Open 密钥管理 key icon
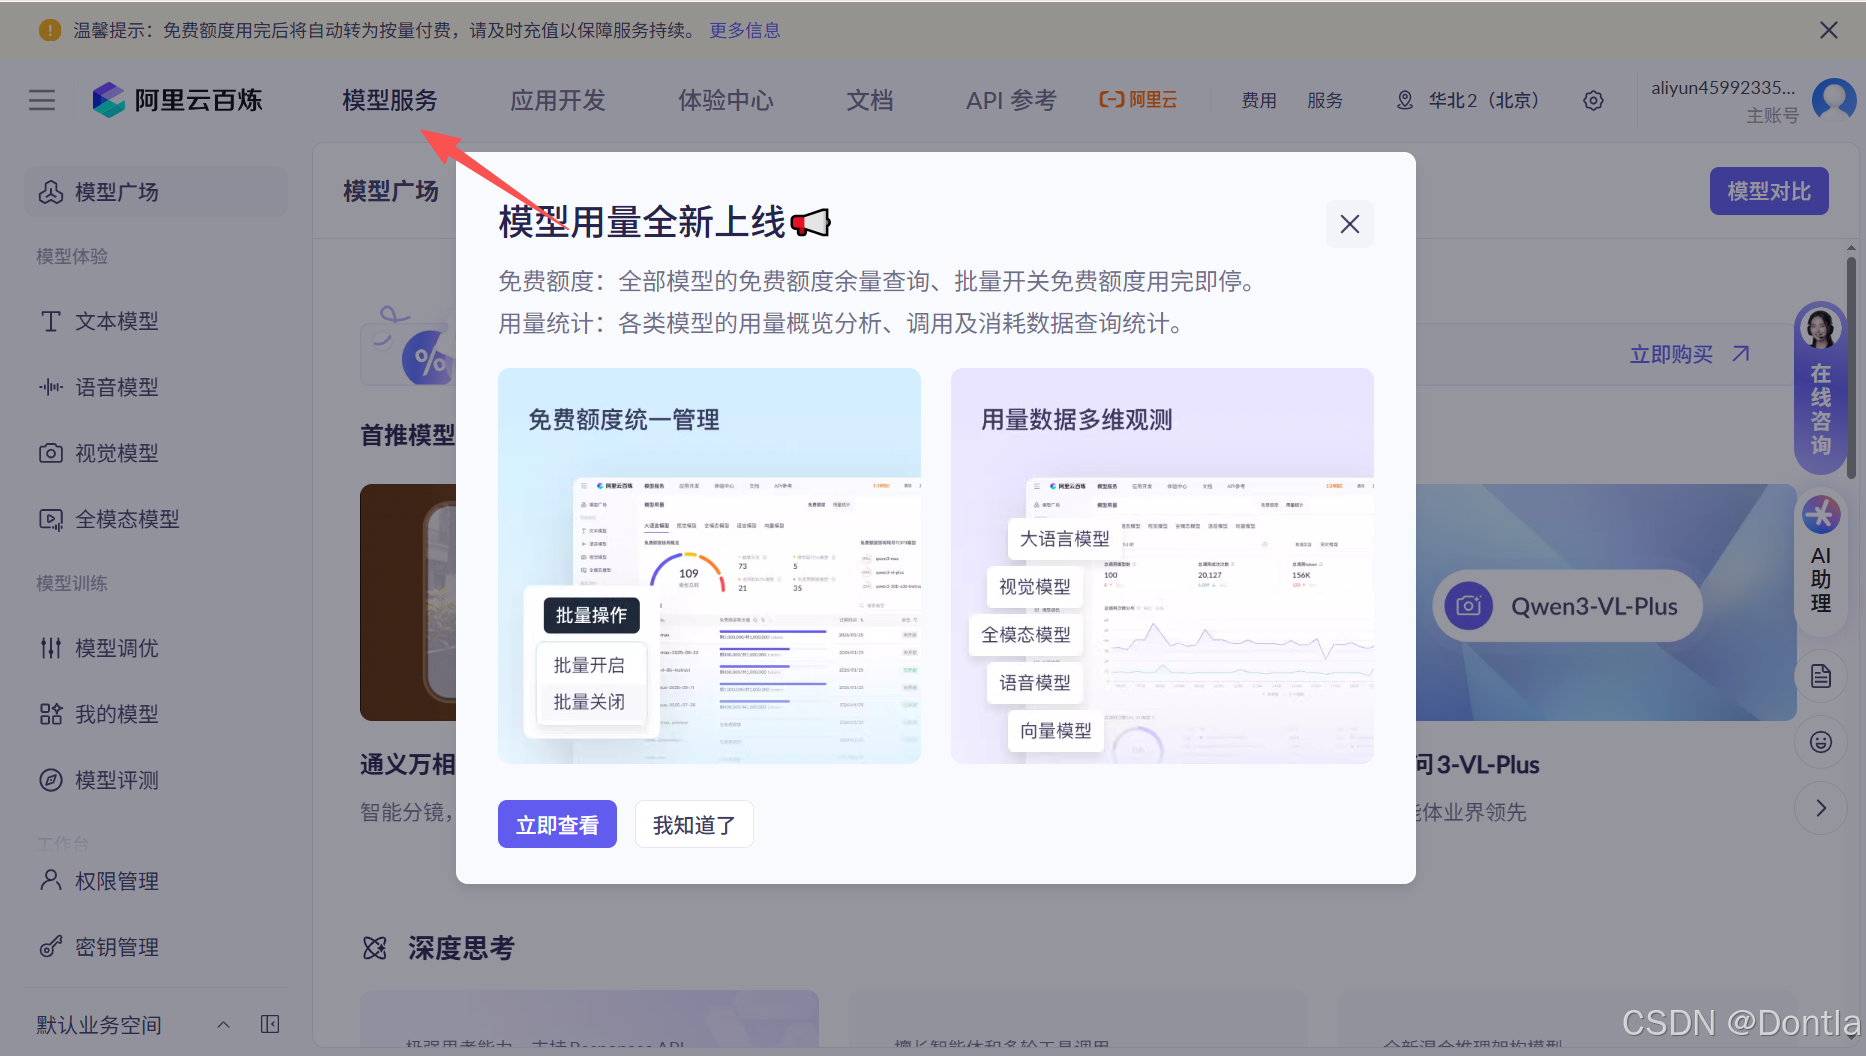The image size is (1866, 1056). [x=117, y=946]
